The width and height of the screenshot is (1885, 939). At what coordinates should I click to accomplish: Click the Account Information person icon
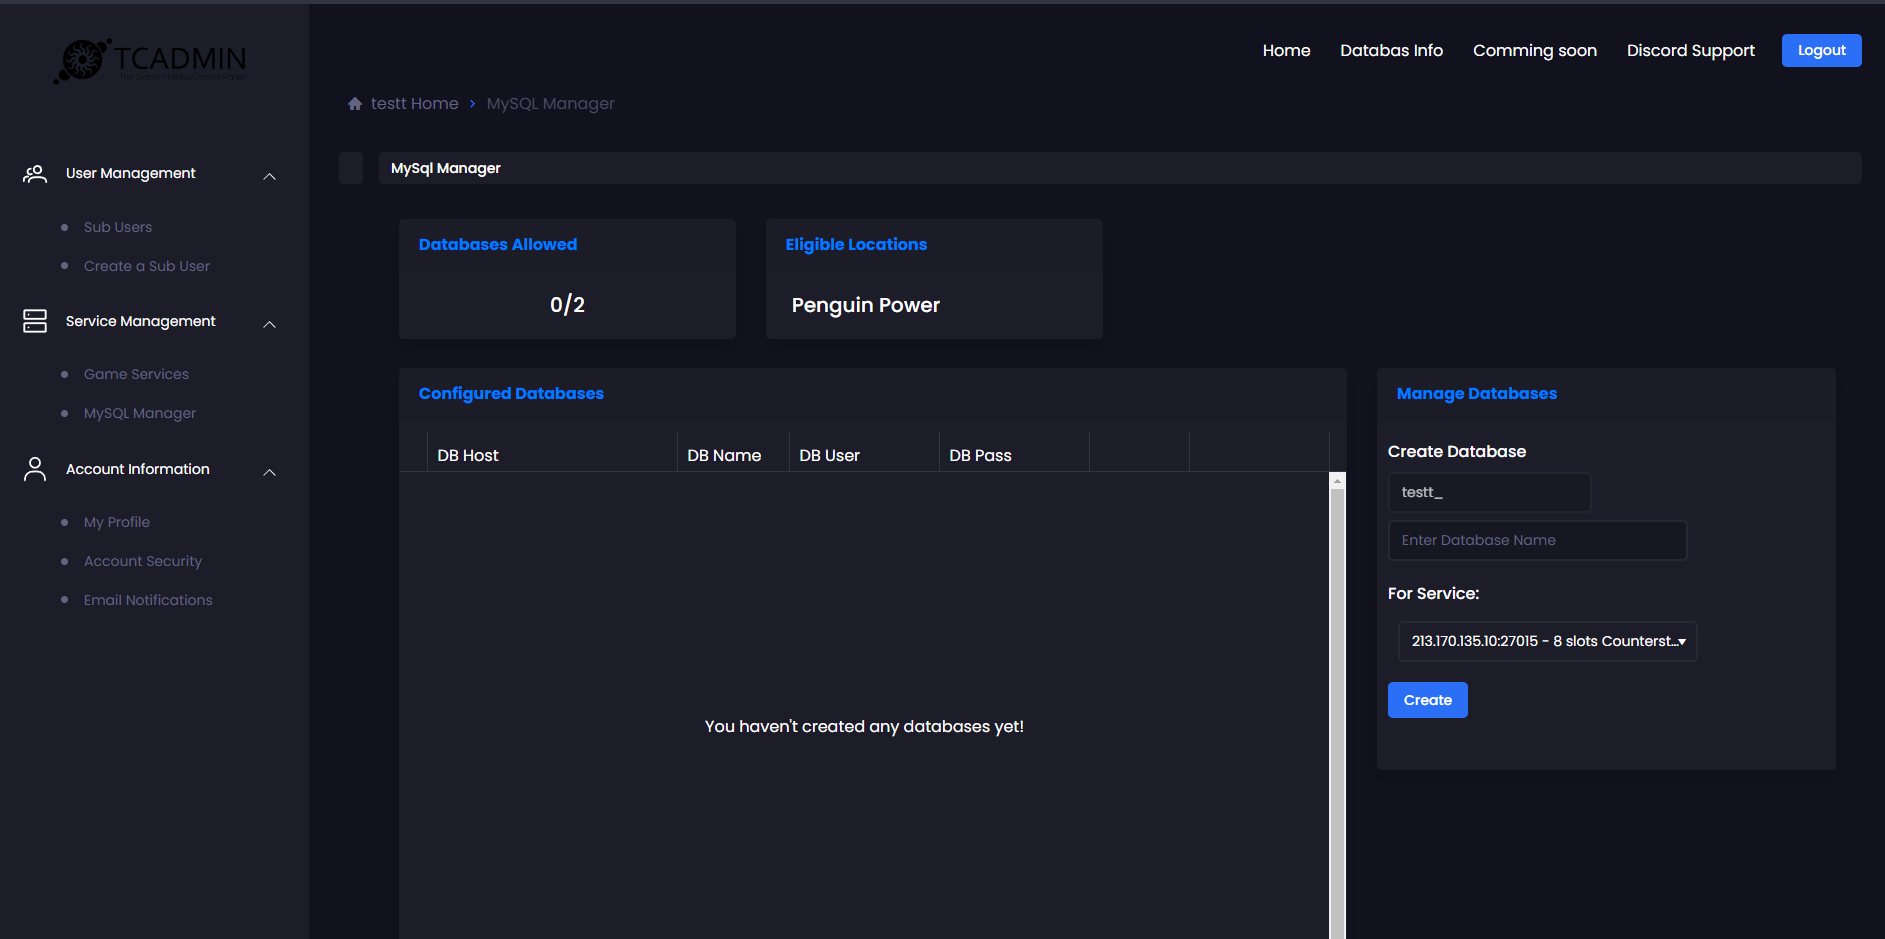point(35,469)
